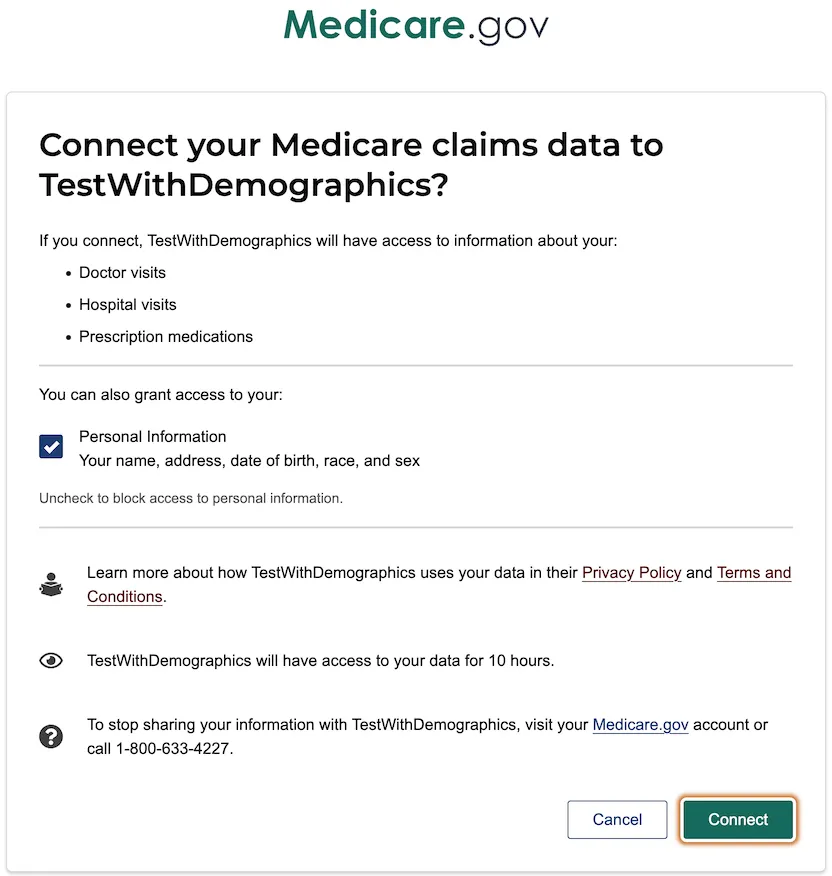
Task: Click the 'You can also grant access' text
Action: point(161,395)
